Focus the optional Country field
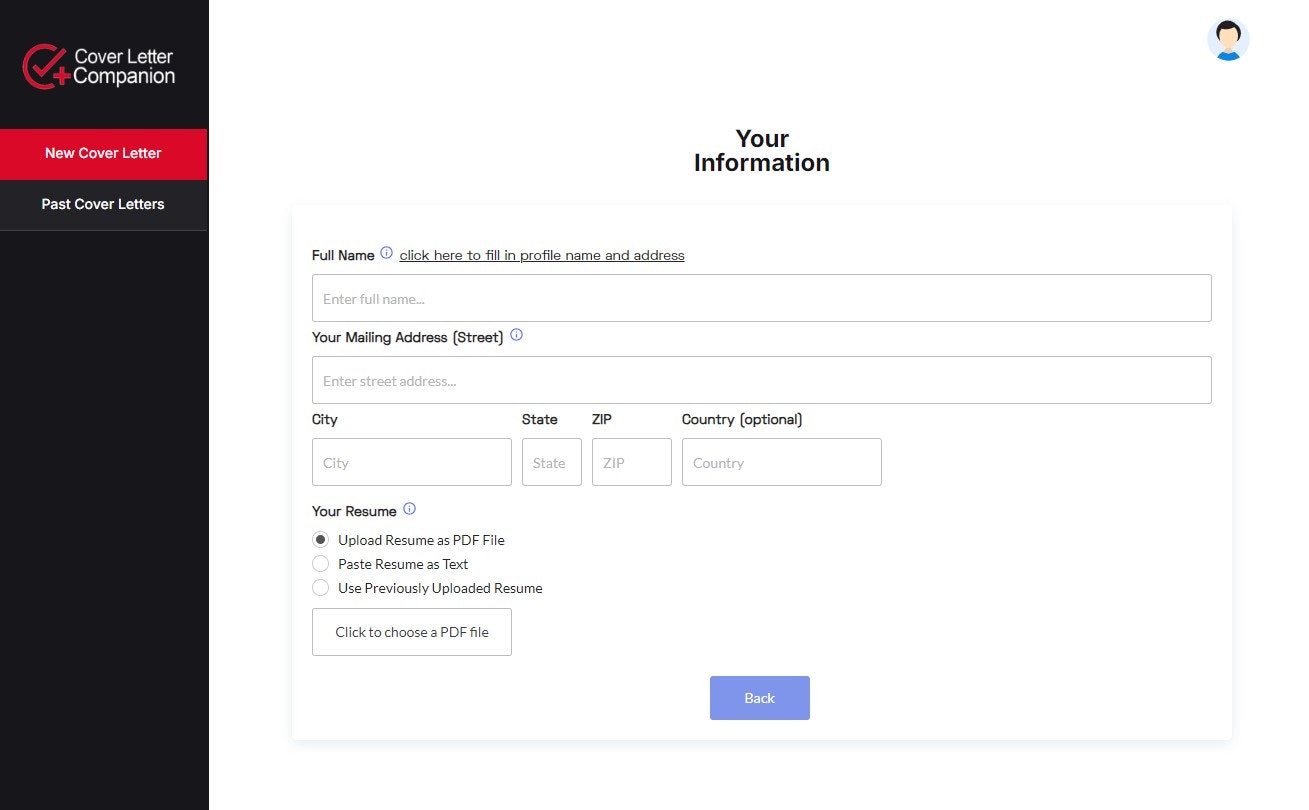Viewport: 1309px width, 810px height. (781, 462)
